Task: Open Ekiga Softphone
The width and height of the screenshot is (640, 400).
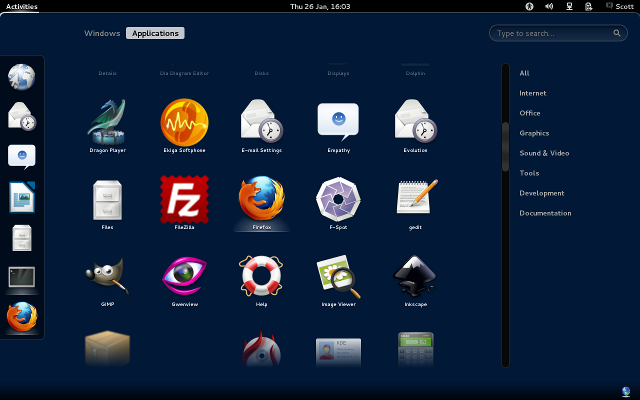Action: pyautogui.click(x=184, y=126)
